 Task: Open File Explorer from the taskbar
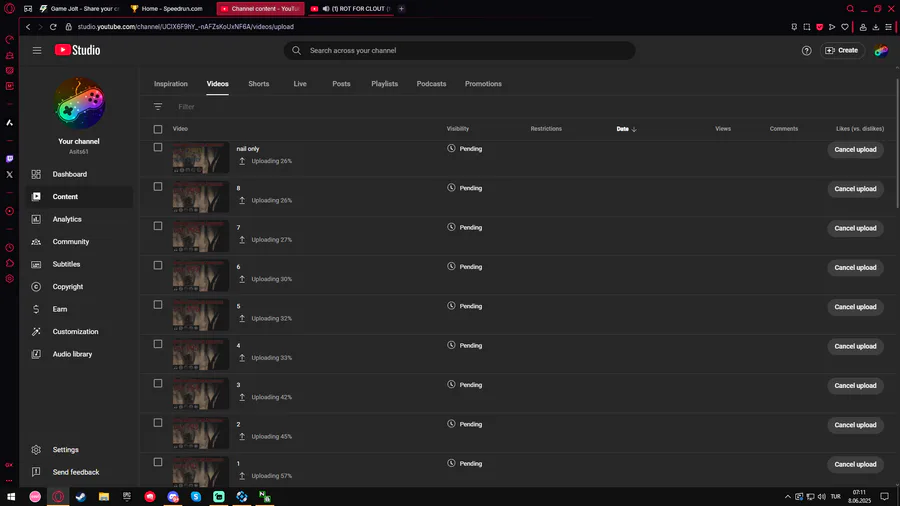(104, 497)
